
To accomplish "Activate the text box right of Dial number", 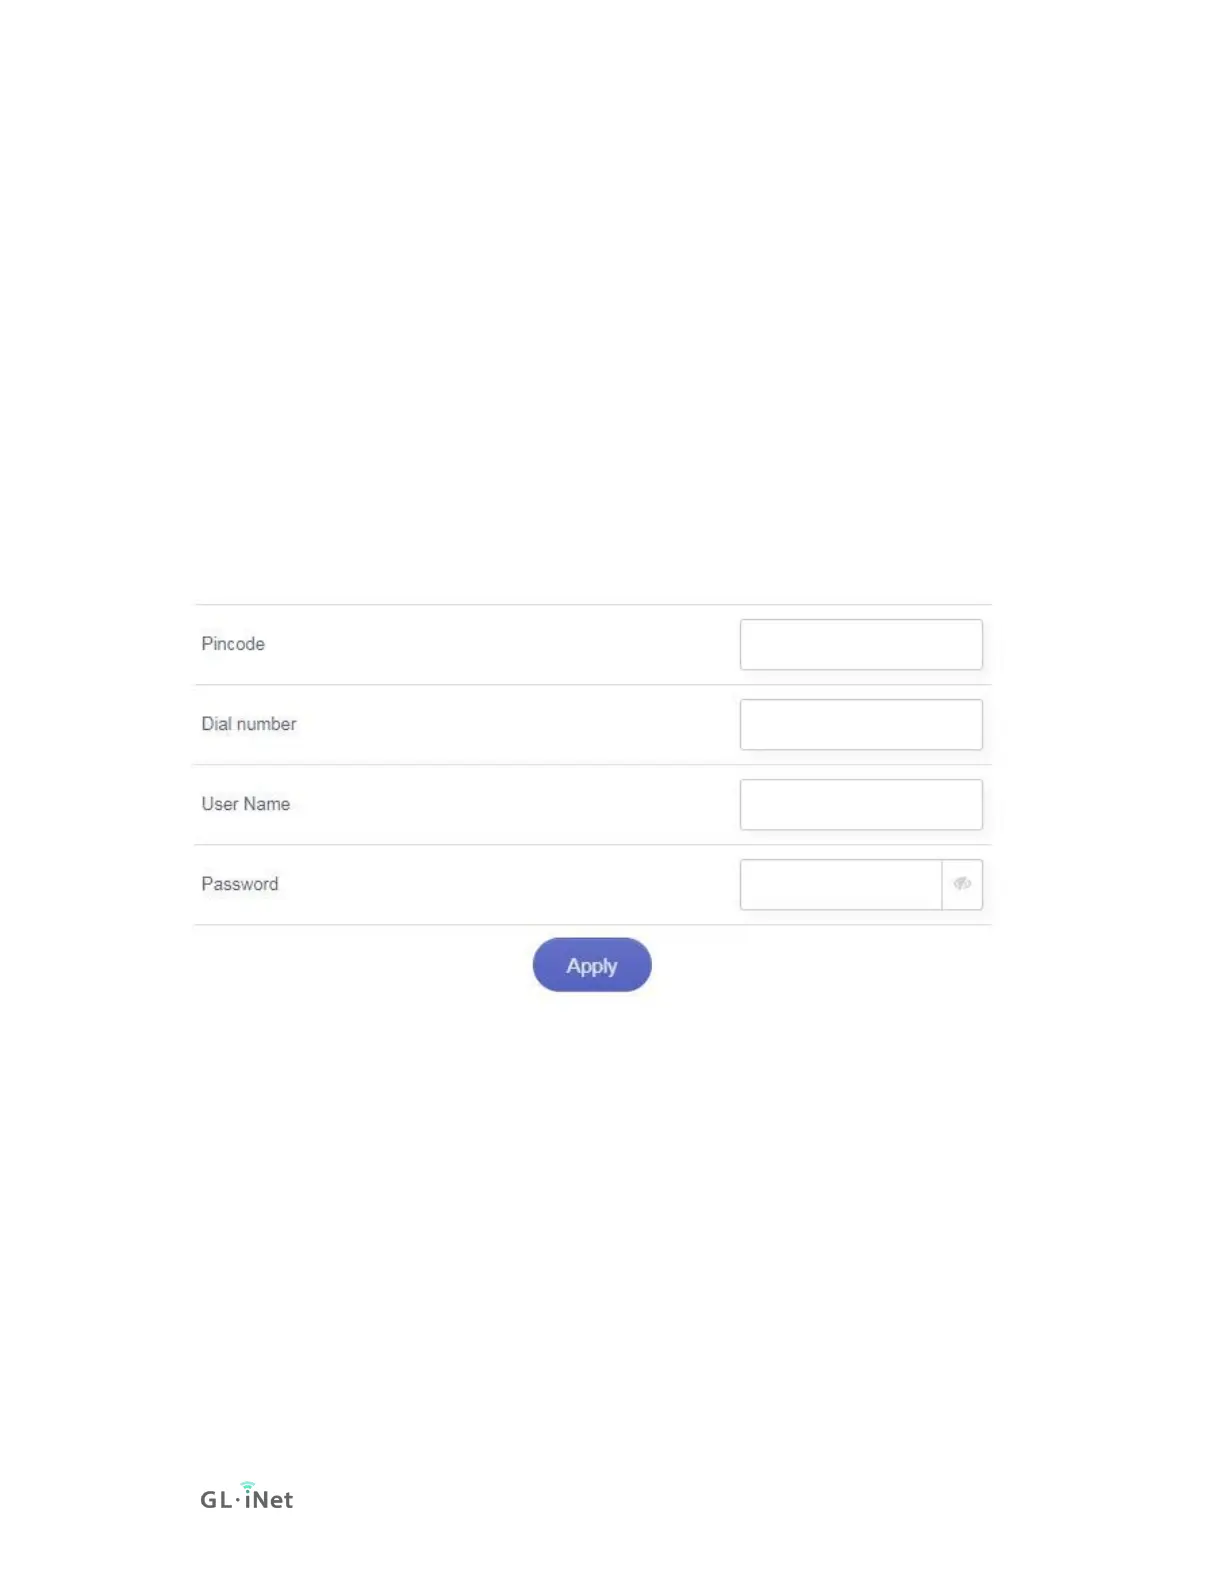I will click(861, 724).
